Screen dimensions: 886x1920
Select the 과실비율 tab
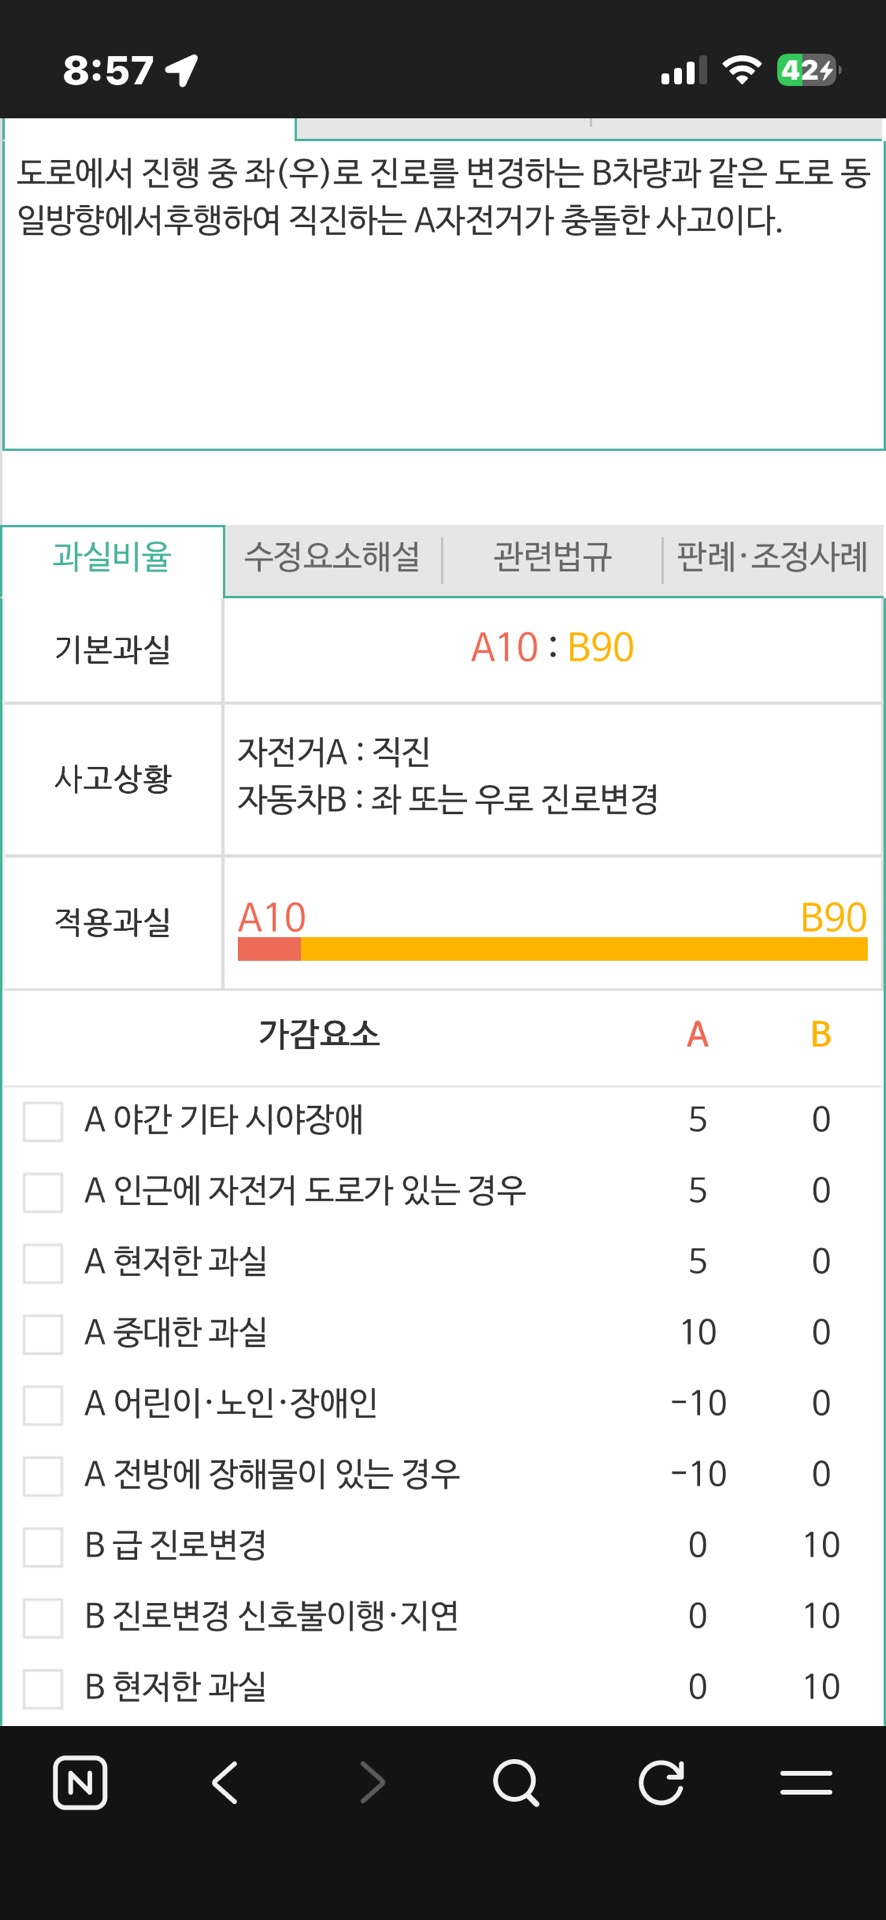112,557
